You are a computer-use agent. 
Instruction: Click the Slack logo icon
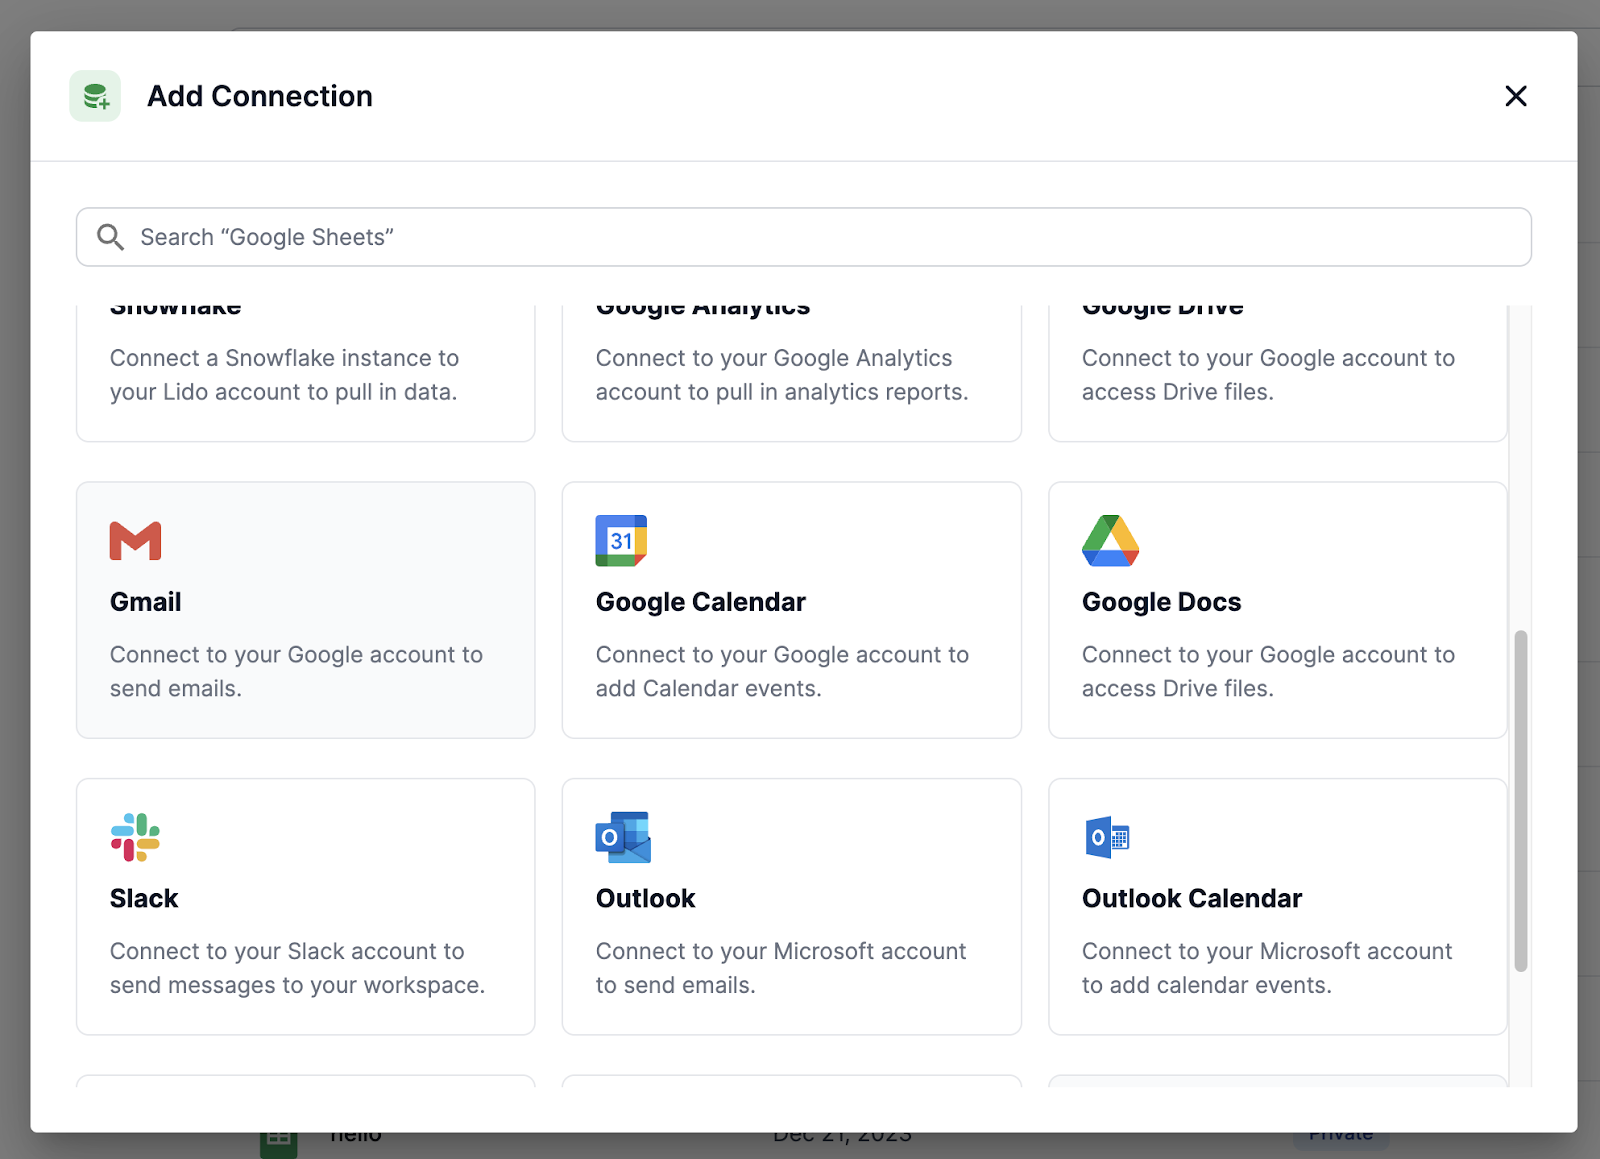[135, 837]
